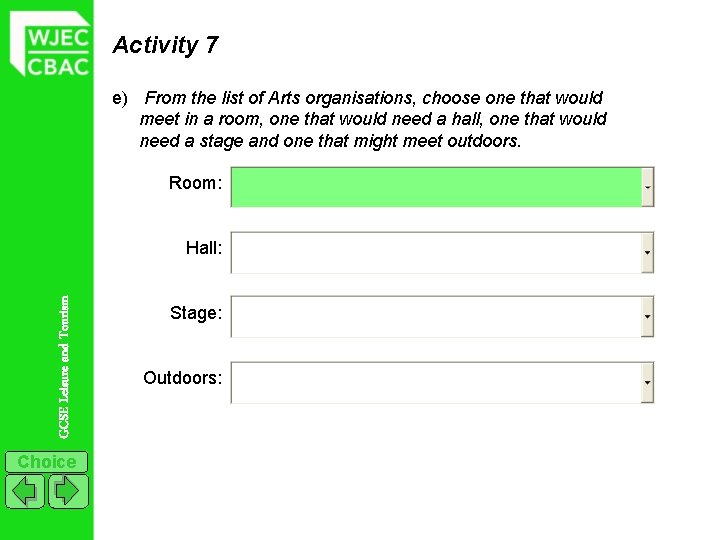Expand the Room dropdown arrow
This screenshot has width=720, height=540.
pyautogui.click(x=647, y=188)
